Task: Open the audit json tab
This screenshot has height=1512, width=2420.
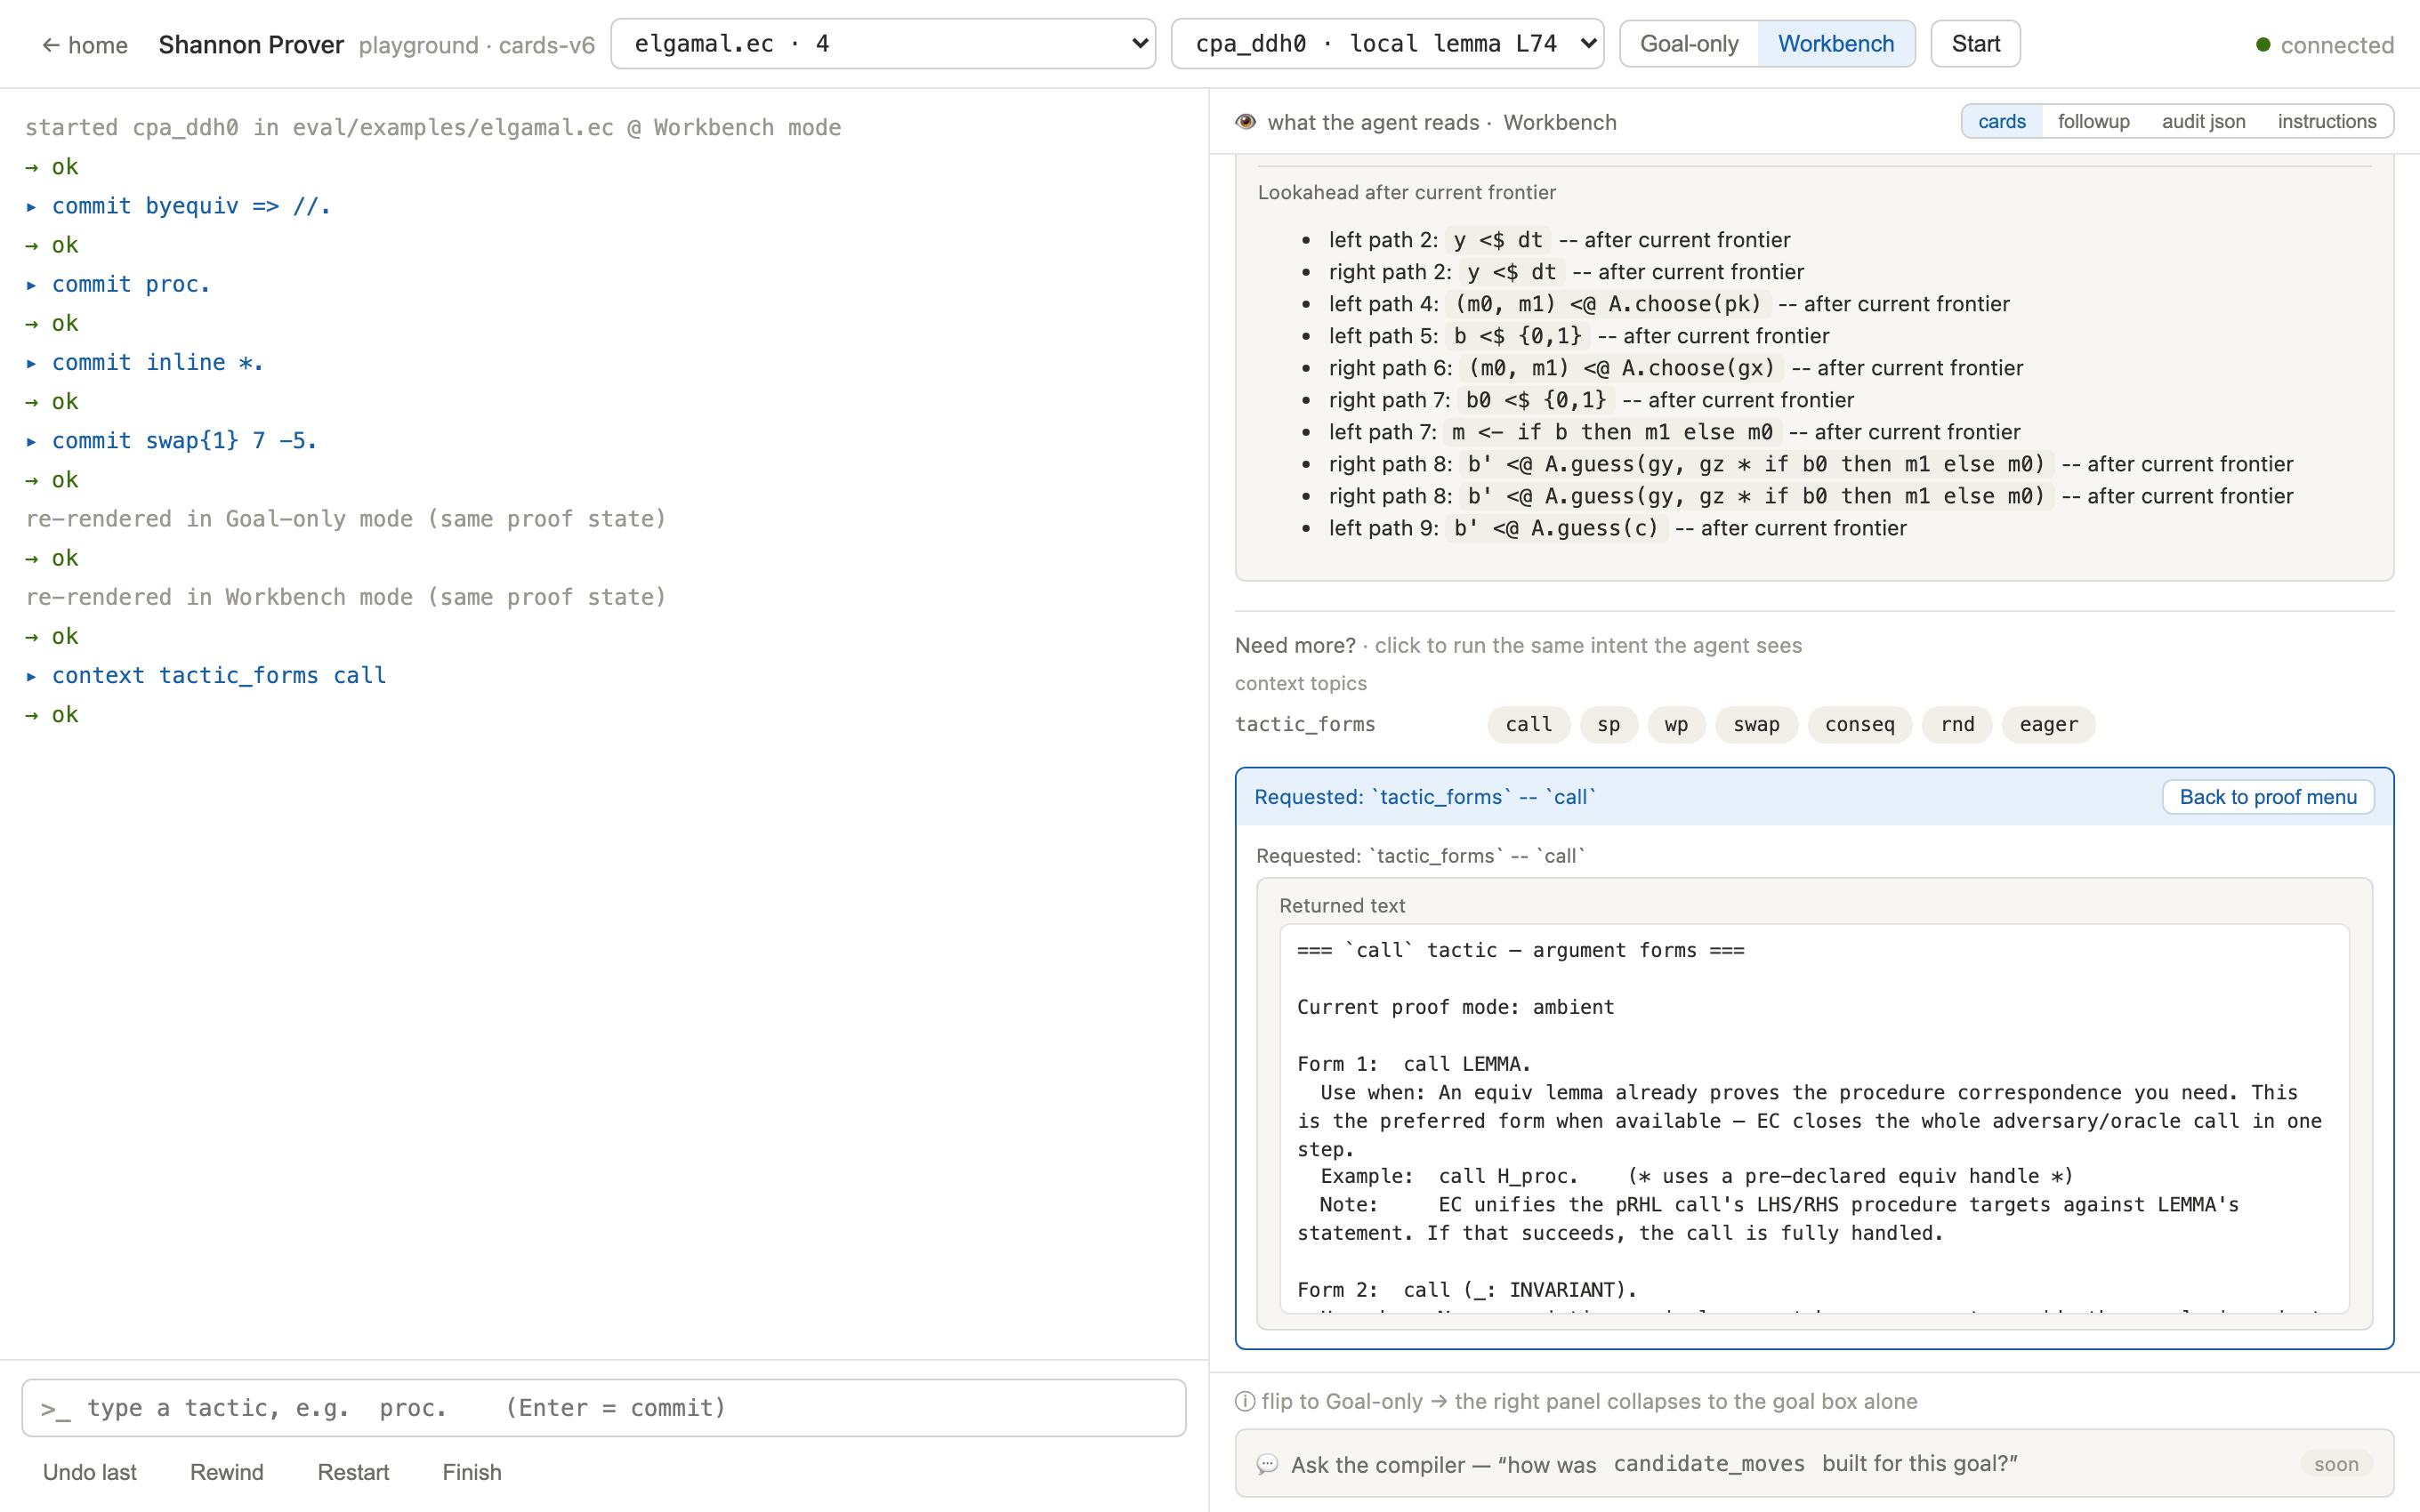Action: click(x=2203, y=122)
